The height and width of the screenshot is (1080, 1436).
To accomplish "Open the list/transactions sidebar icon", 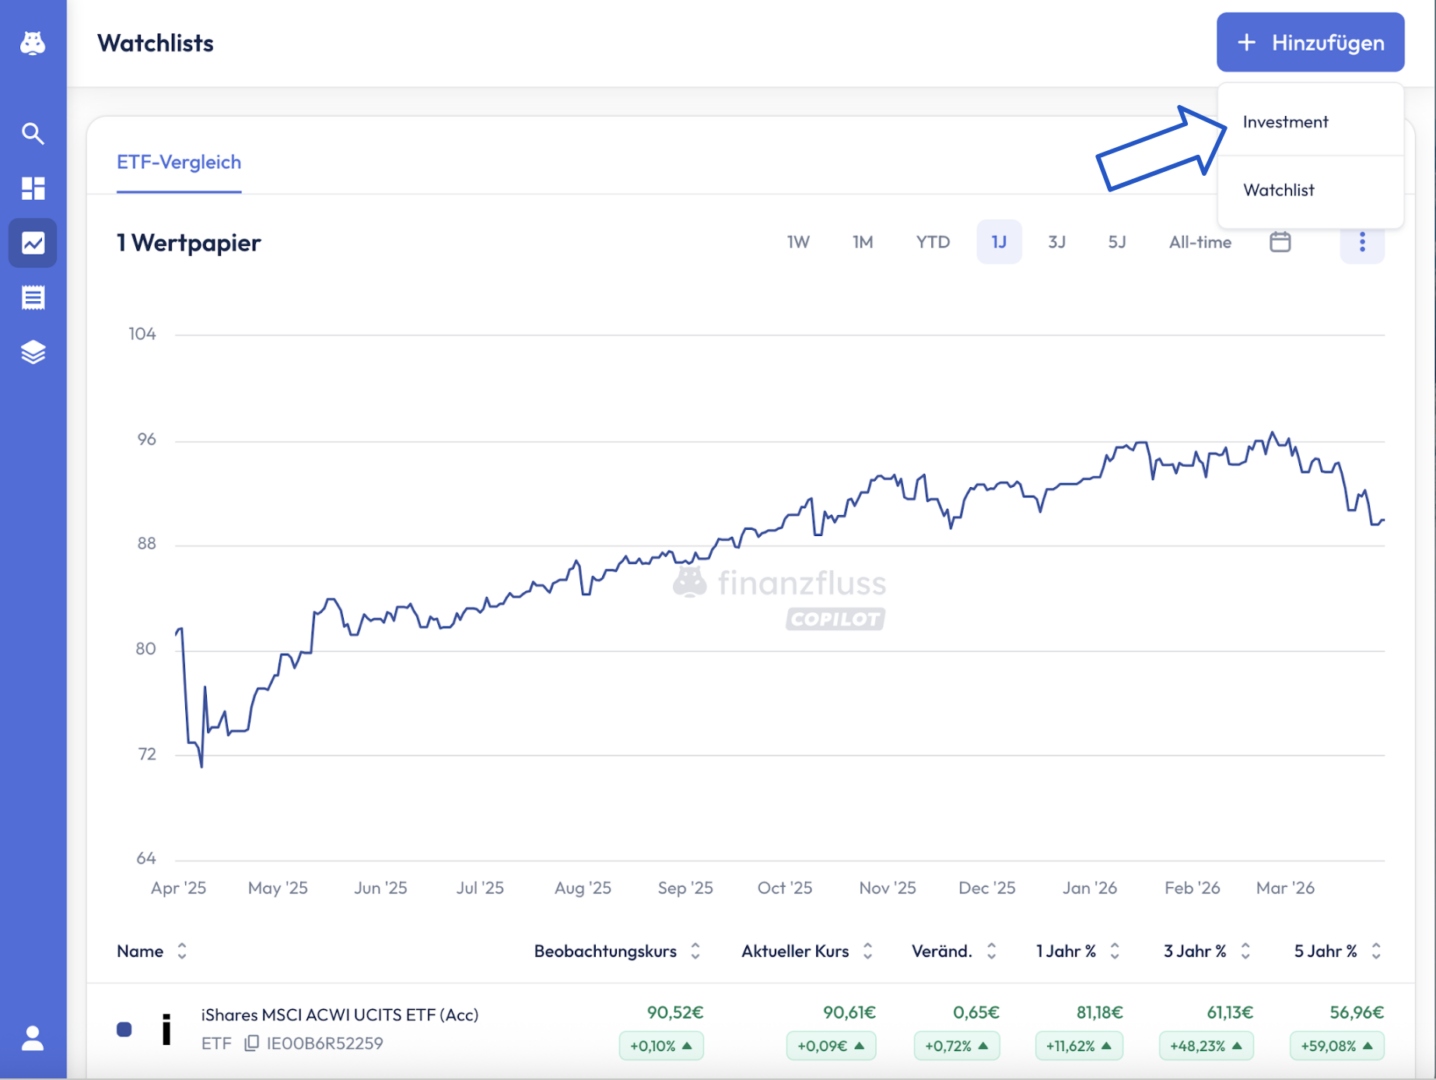I will coord(33,298).
